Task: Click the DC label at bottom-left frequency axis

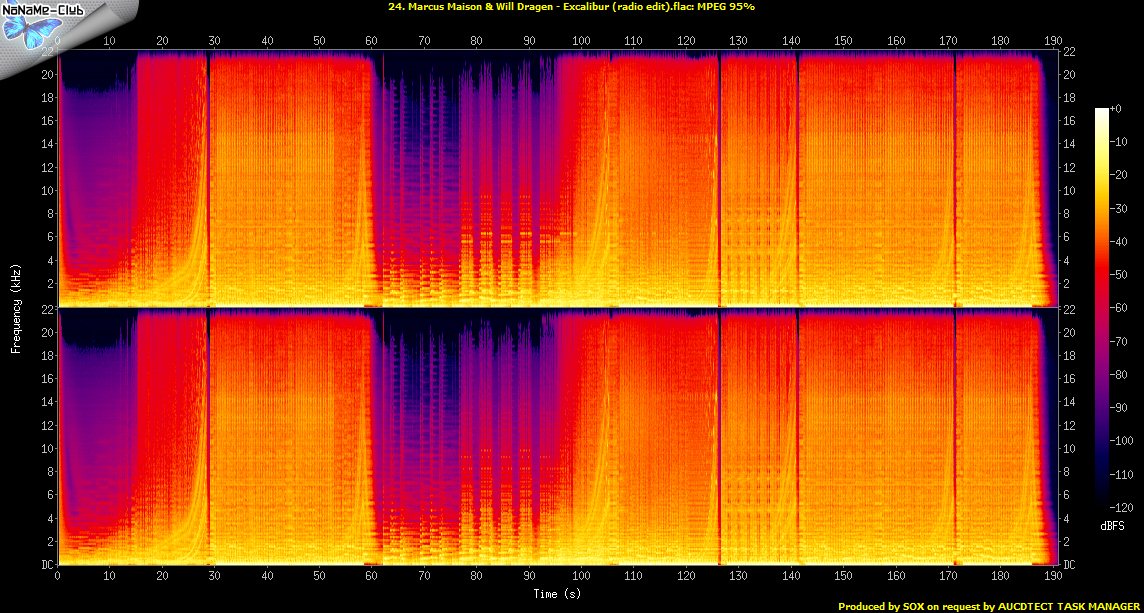Action: 48,565
